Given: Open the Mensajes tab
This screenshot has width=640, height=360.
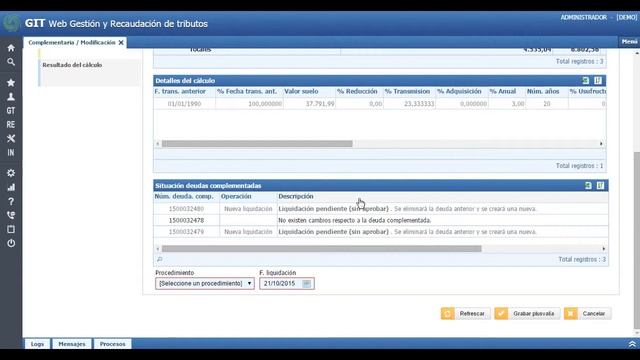Looking at the screenshot, I should [x=72, y=344].
